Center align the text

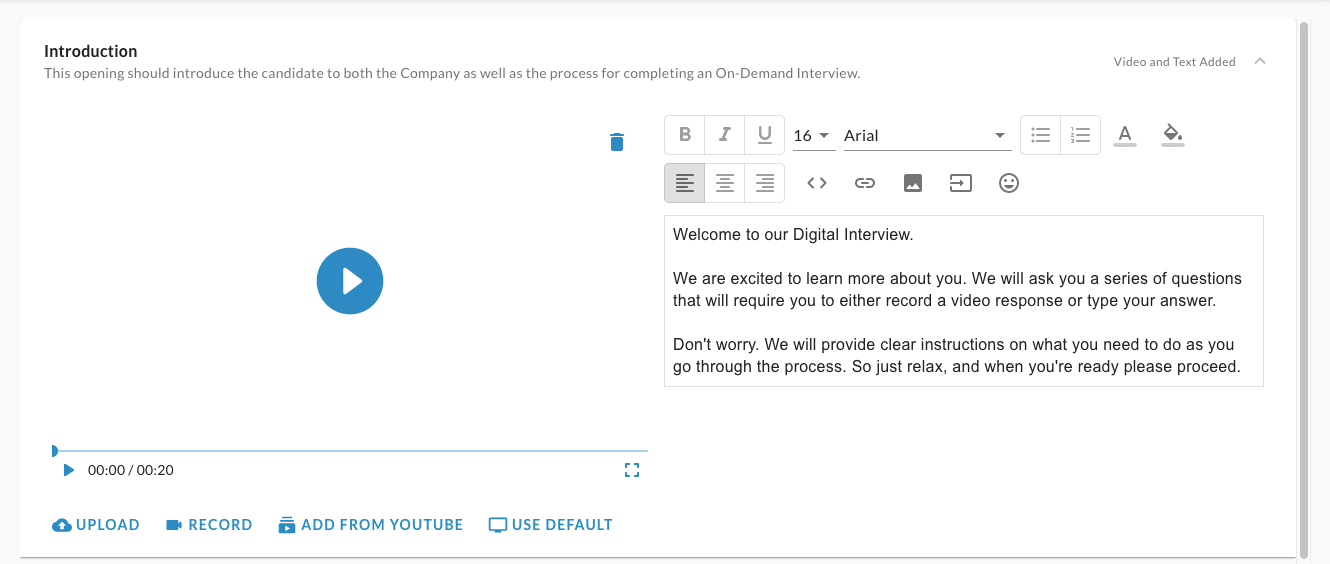point(725,183)
